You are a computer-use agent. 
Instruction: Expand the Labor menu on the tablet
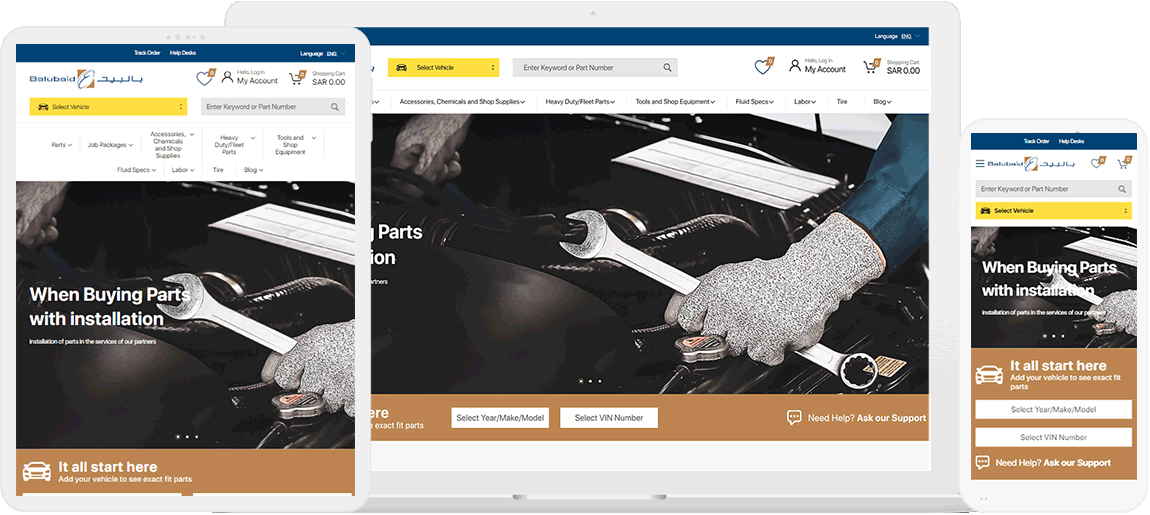pyautogui.click(x=183, y=170)
